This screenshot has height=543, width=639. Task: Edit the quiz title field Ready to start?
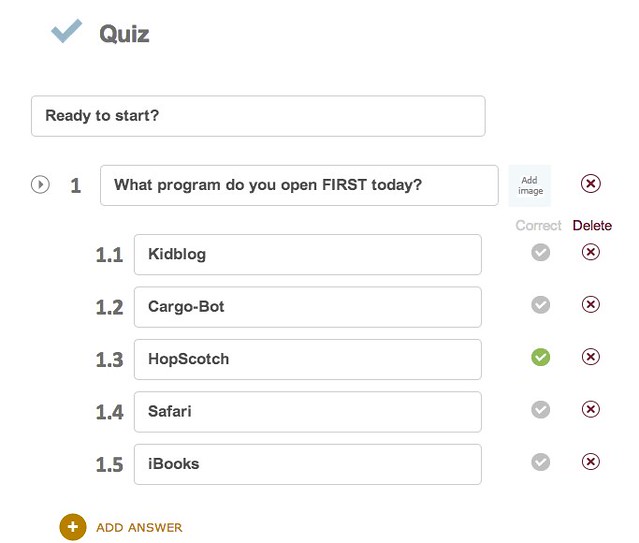click(x=258, y=116)
